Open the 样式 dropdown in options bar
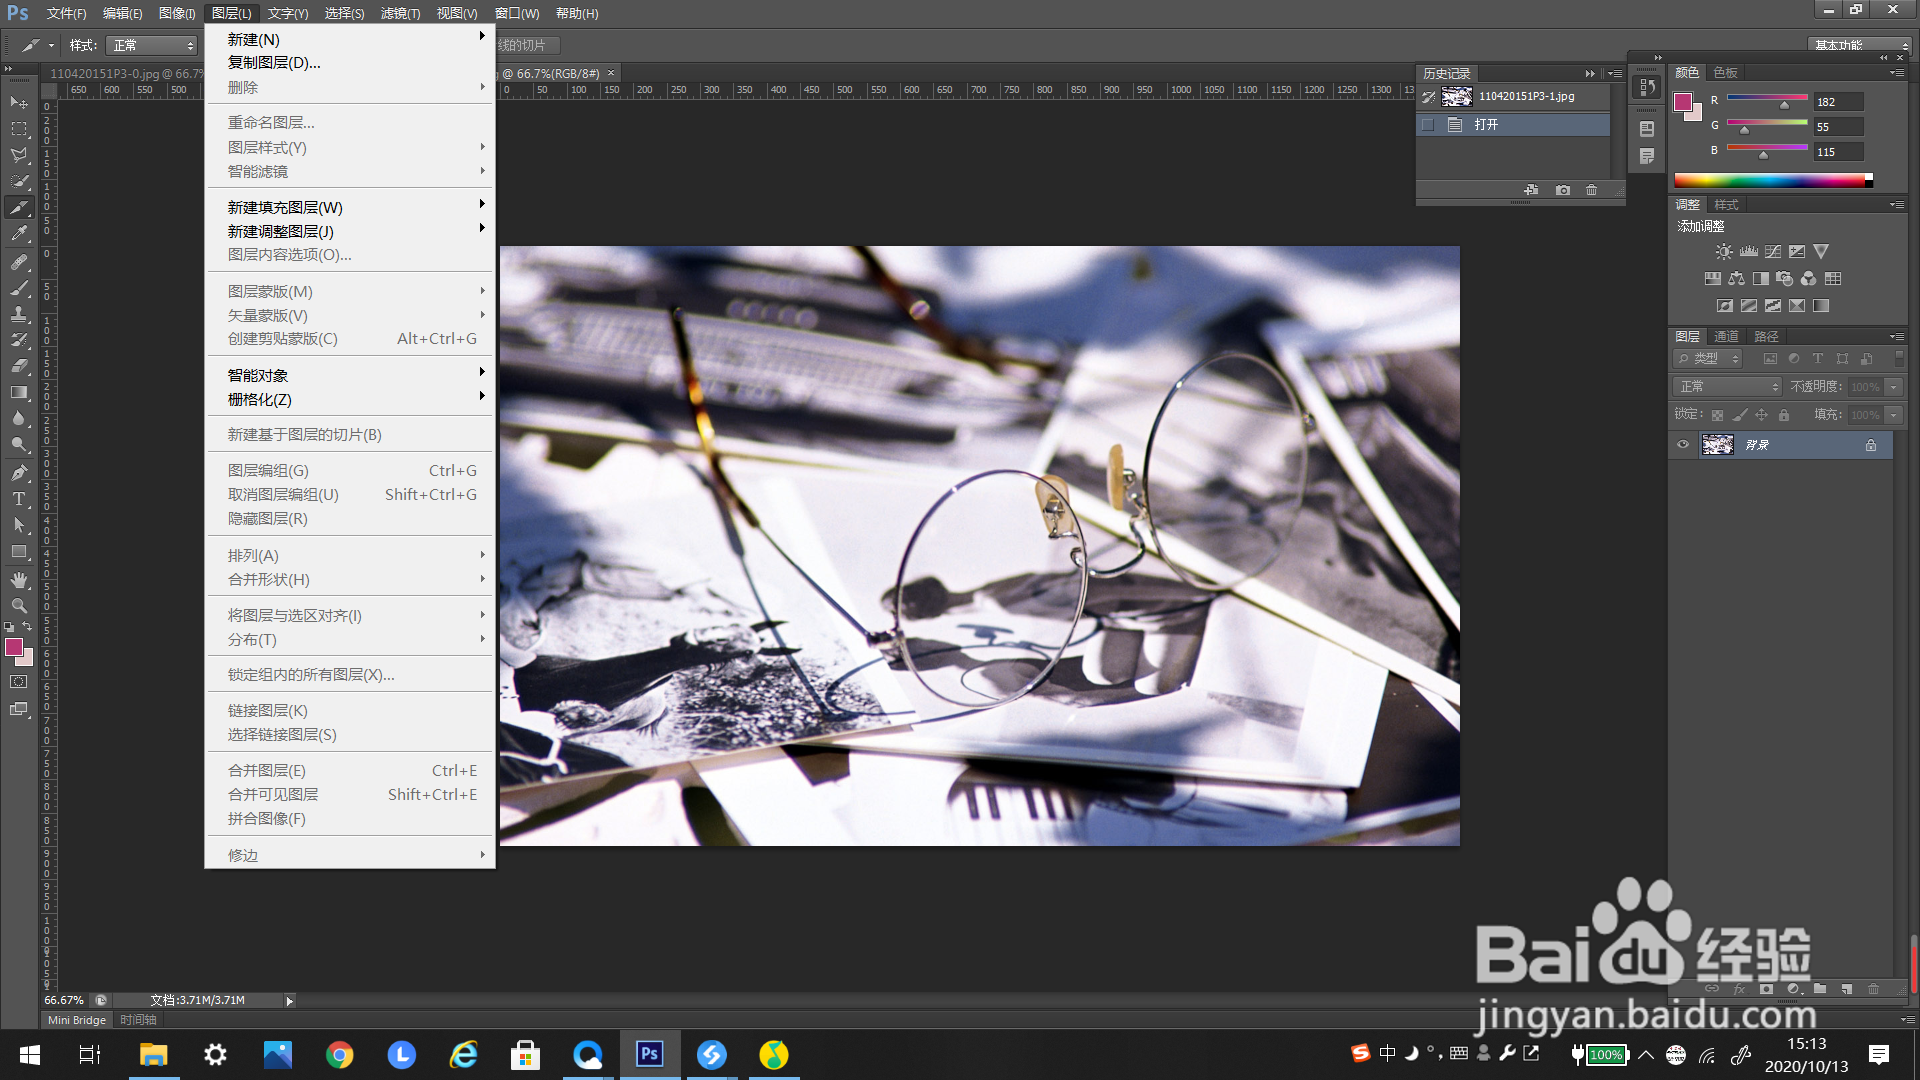The height and width of the screenshot is (1080, 1920). [x=152, y=46]
